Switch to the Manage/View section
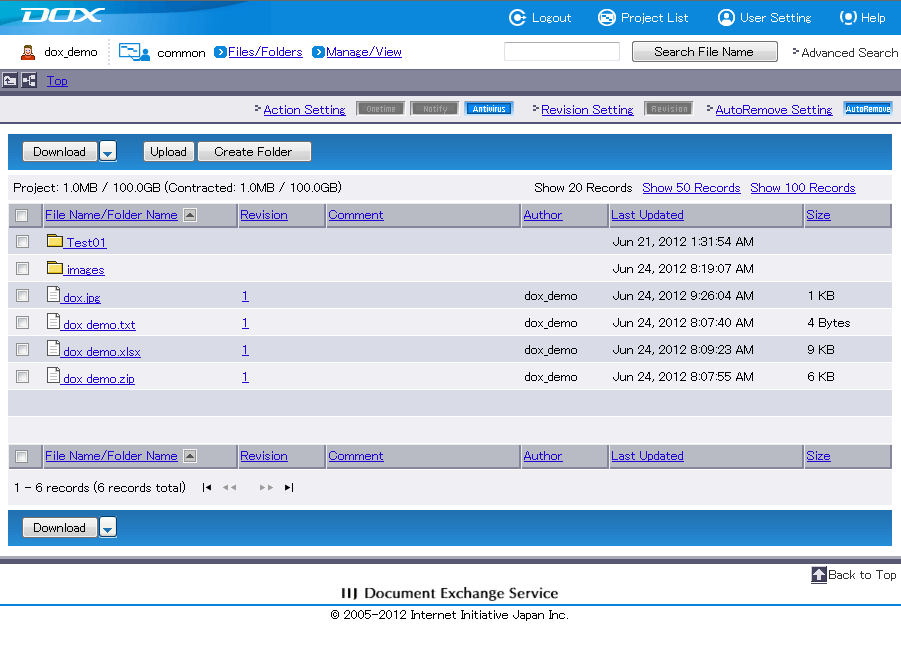Screen dimensions: 901x646 364,52
